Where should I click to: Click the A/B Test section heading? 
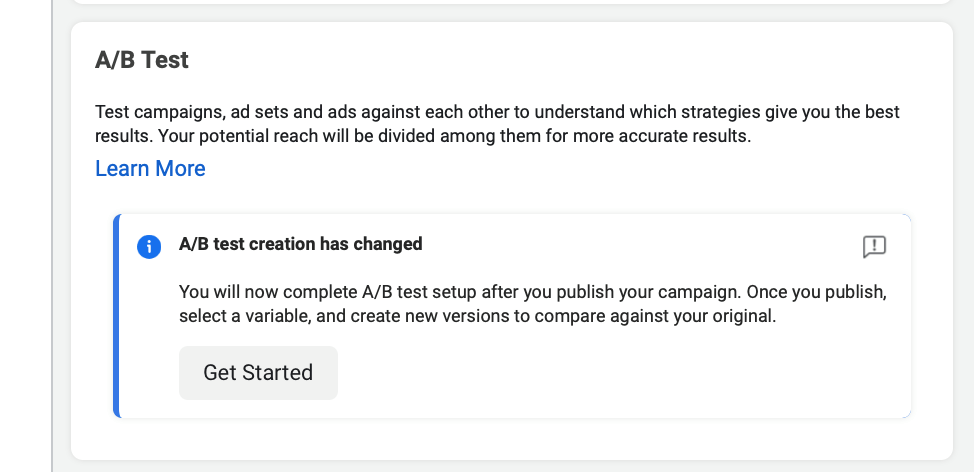[142, 60]
